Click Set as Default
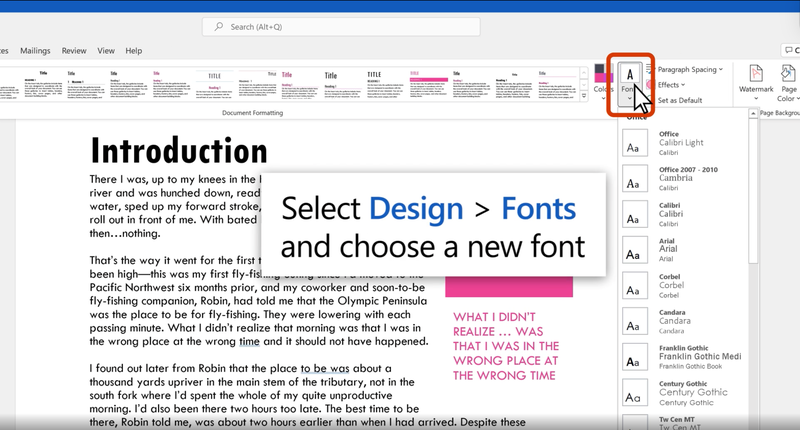The height and width of the screenshot is (430, 800). [x=674, y=100]
